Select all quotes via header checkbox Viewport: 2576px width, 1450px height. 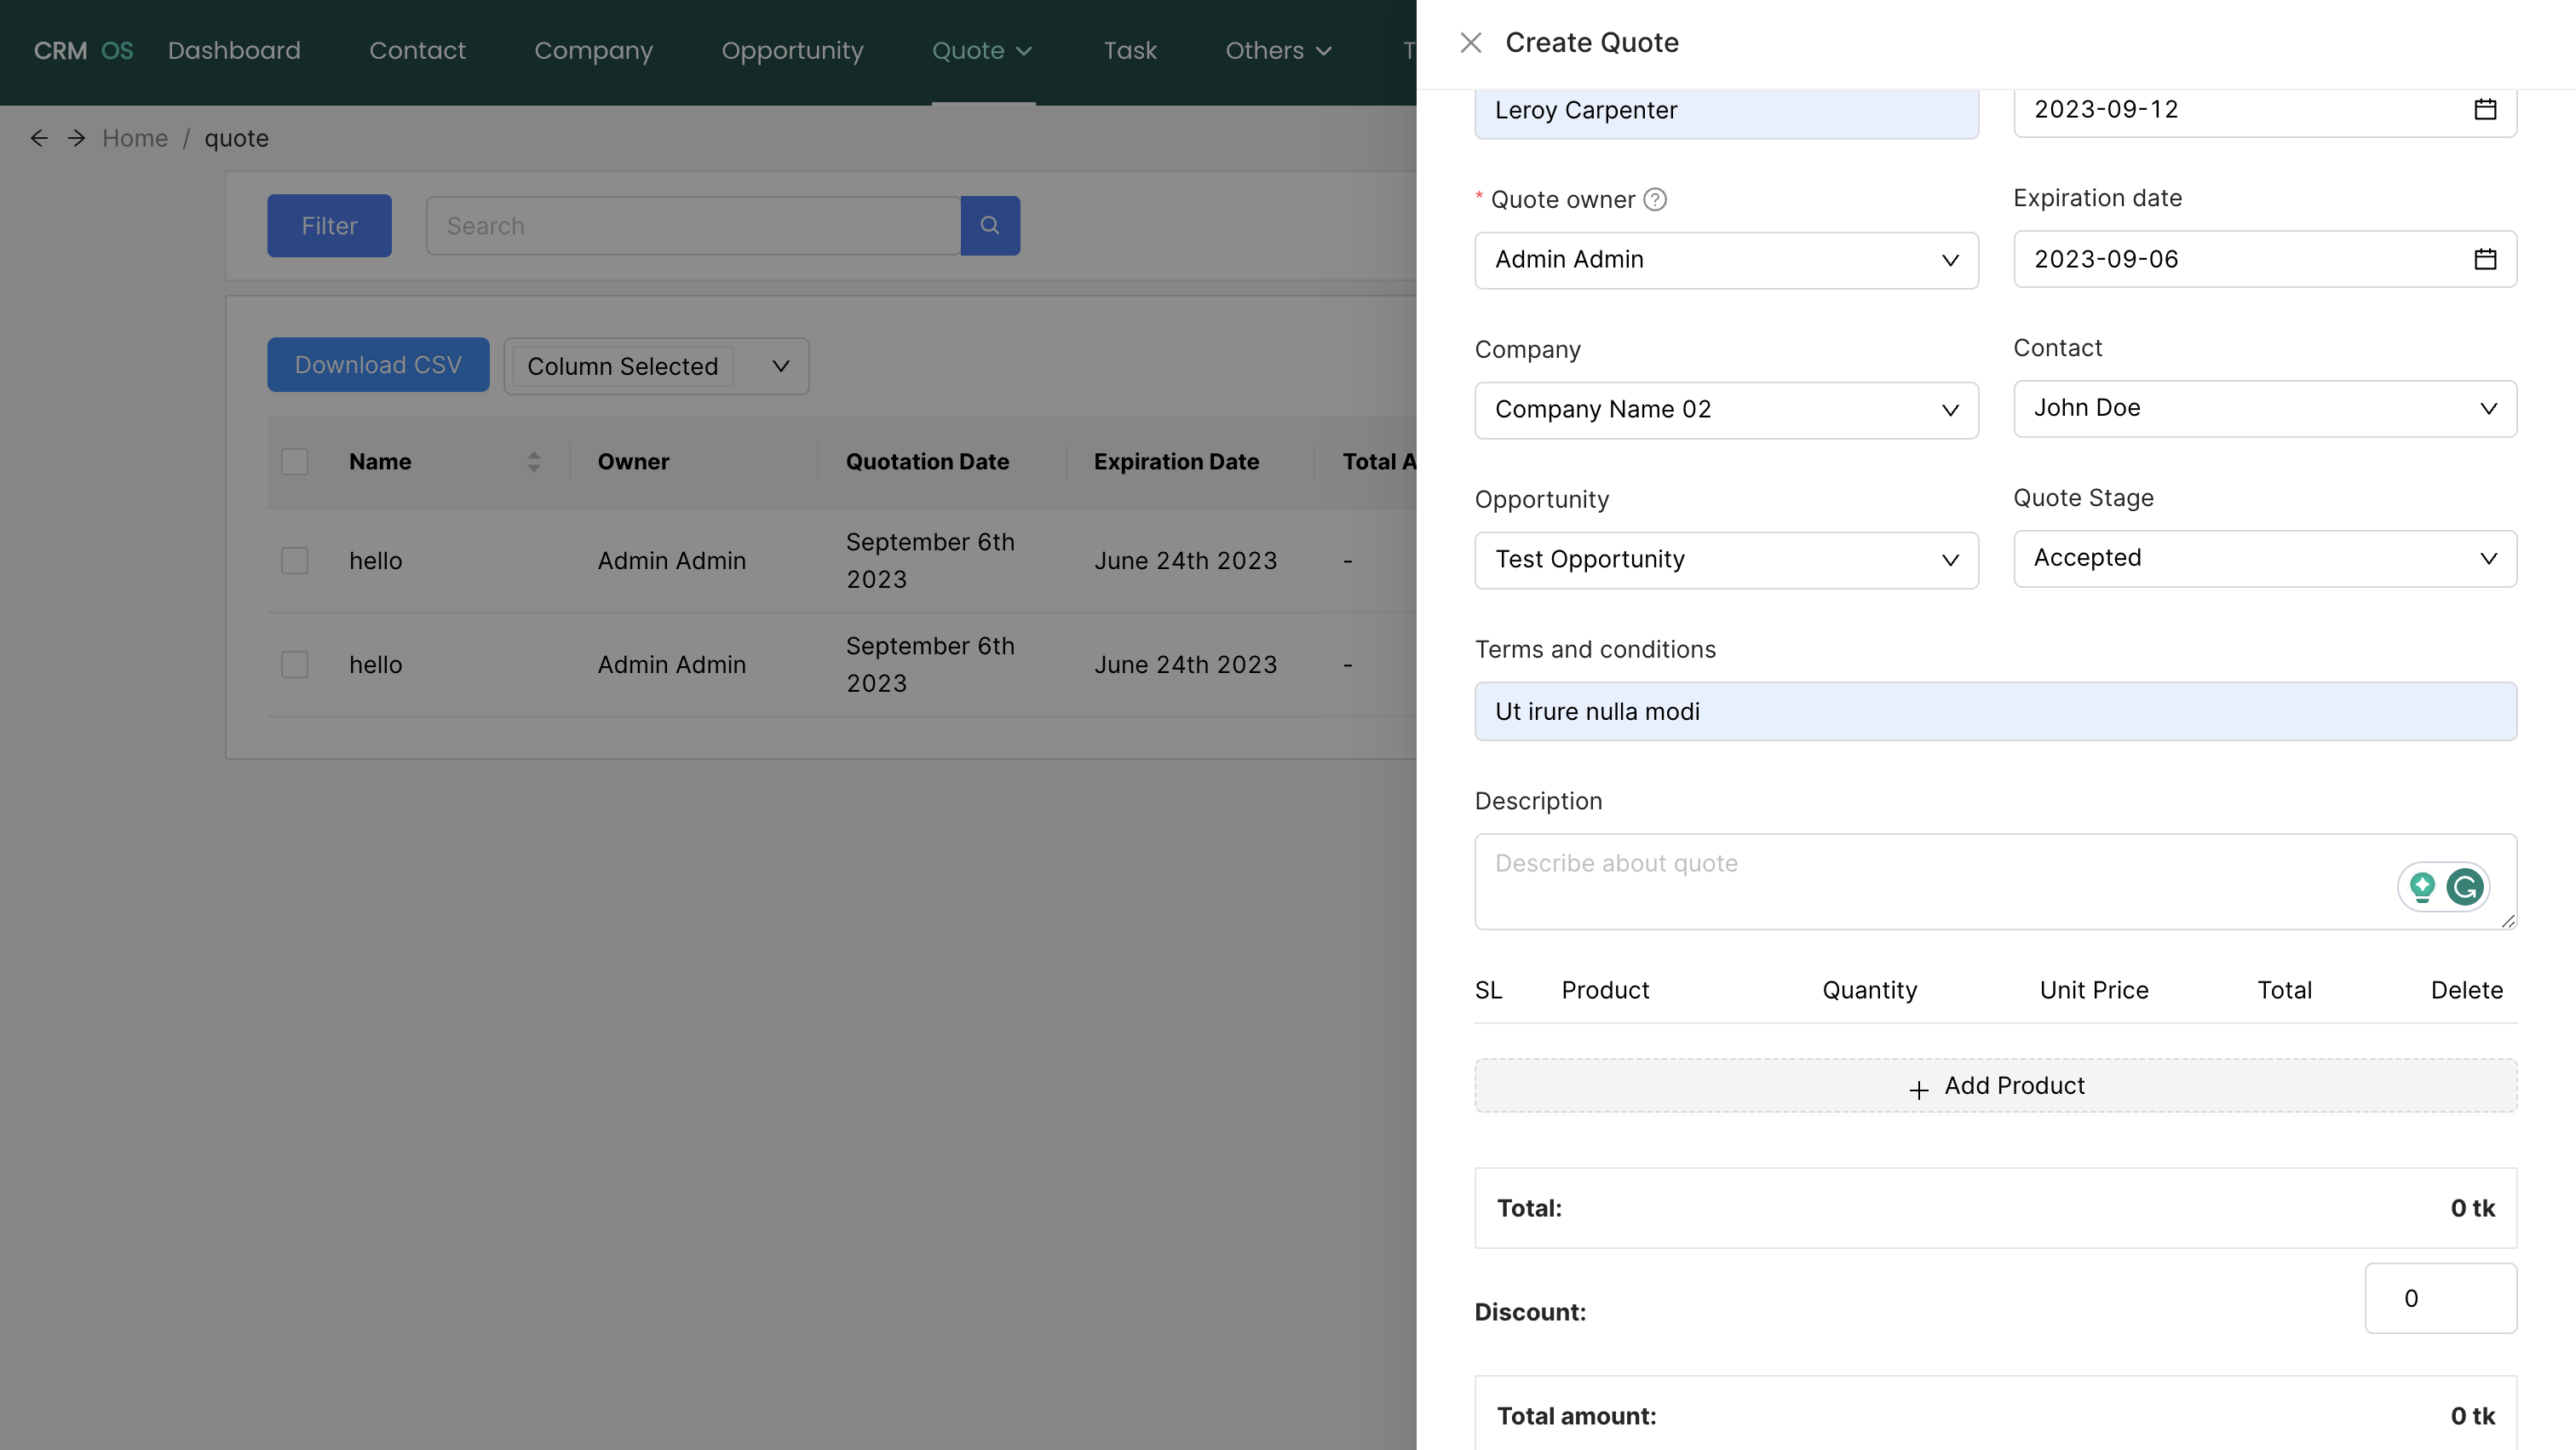click(294, 461)
